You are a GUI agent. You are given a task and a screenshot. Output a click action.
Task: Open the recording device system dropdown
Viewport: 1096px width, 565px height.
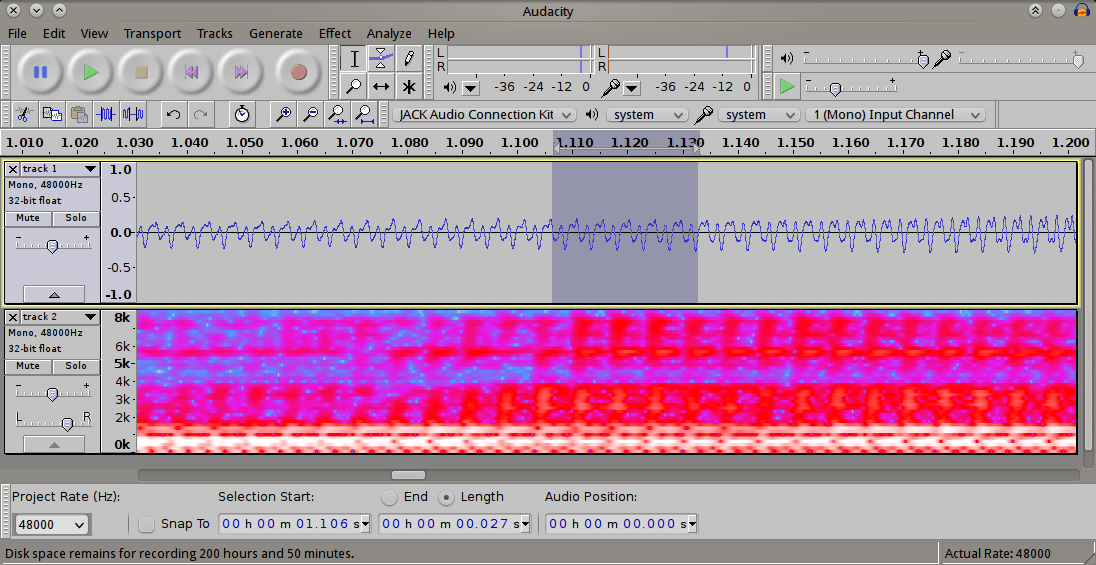pyautogui.click(x=758, y=115)
